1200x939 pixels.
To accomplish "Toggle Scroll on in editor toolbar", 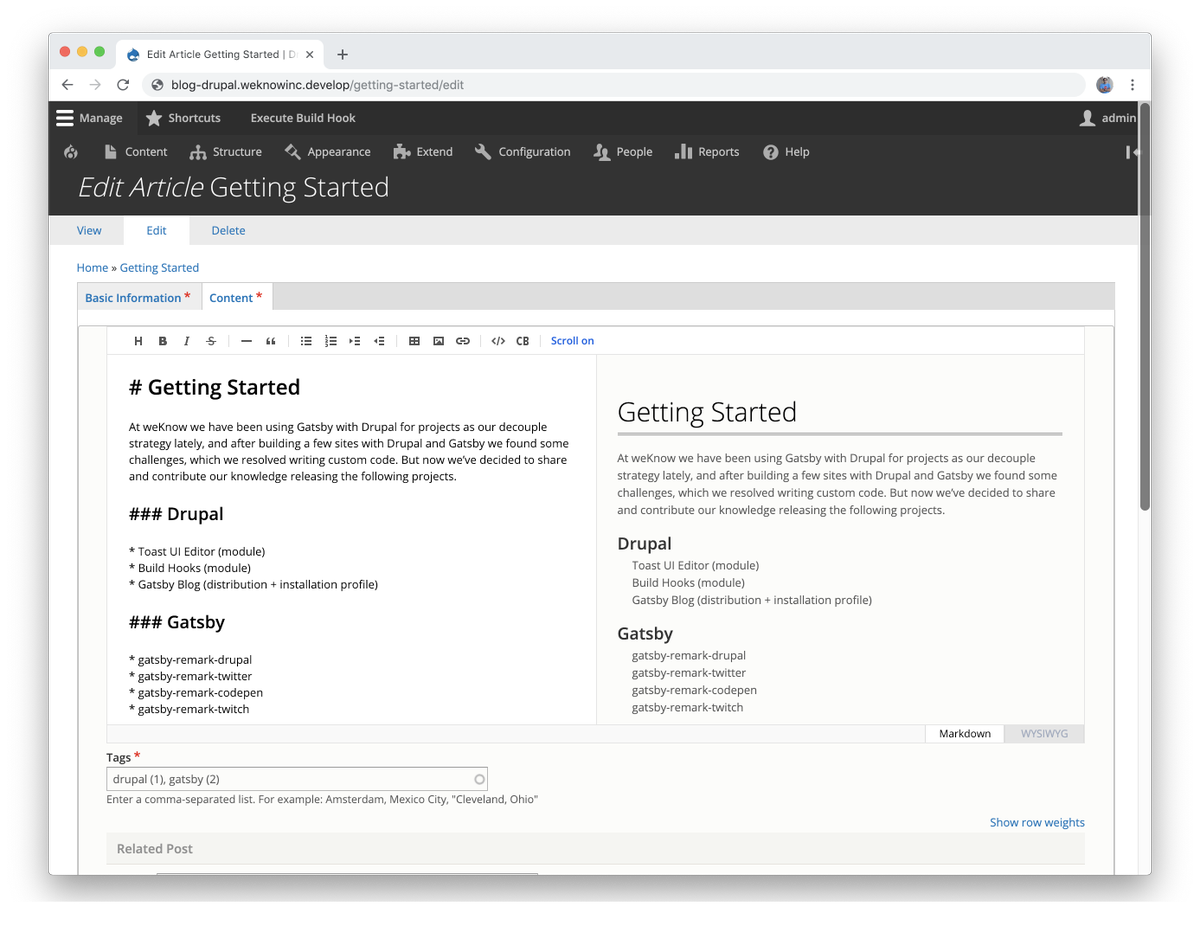I will tap(572, 341).
